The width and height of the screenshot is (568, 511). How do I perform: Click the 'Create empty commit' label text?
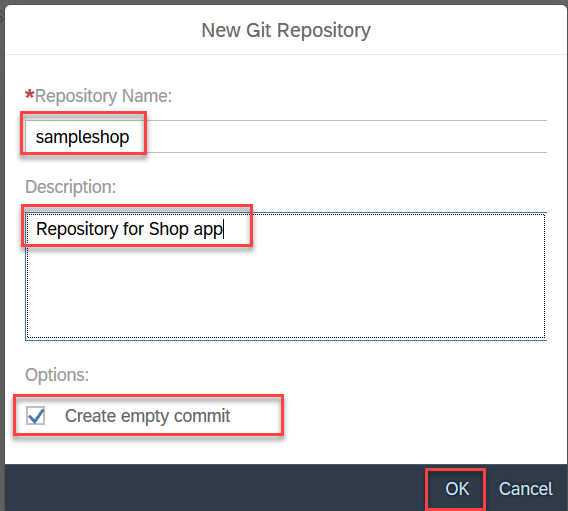(x=147, y=416)
